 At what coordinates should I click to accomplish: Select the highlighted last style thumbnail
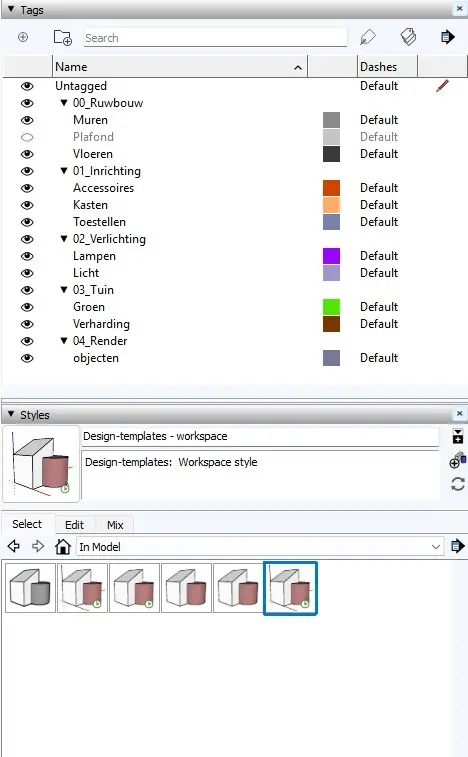click(x=290, y=588)
